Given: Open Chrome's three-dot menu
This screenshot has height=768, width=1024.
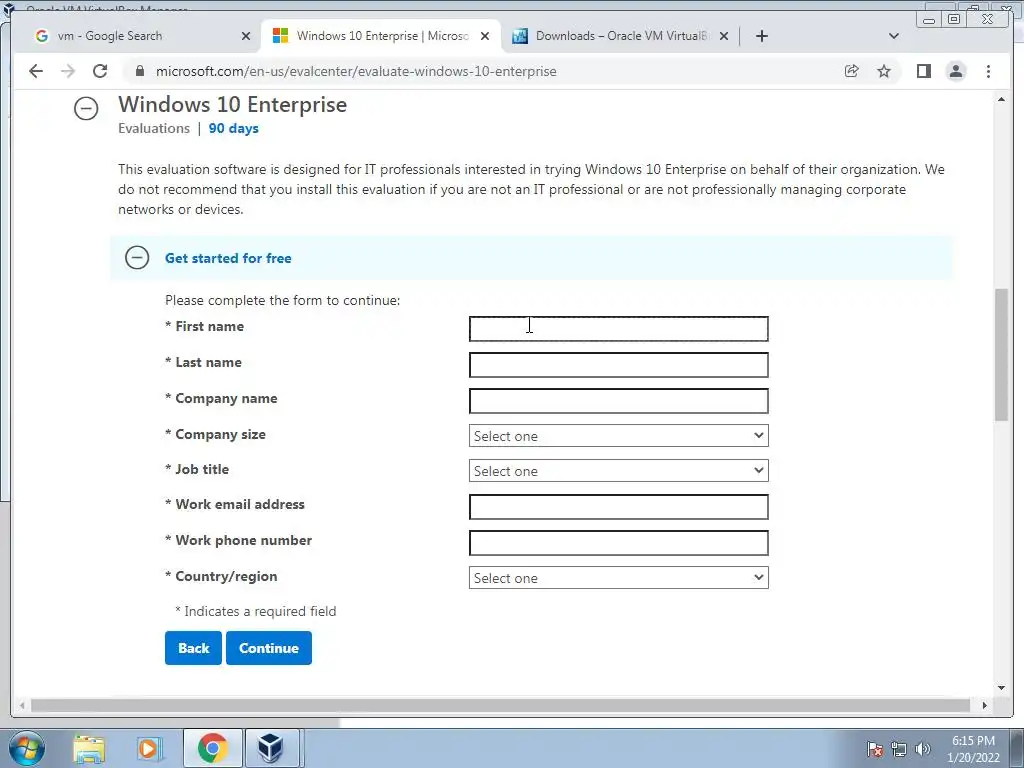Looking at the screenshot, I should point(988,71).
